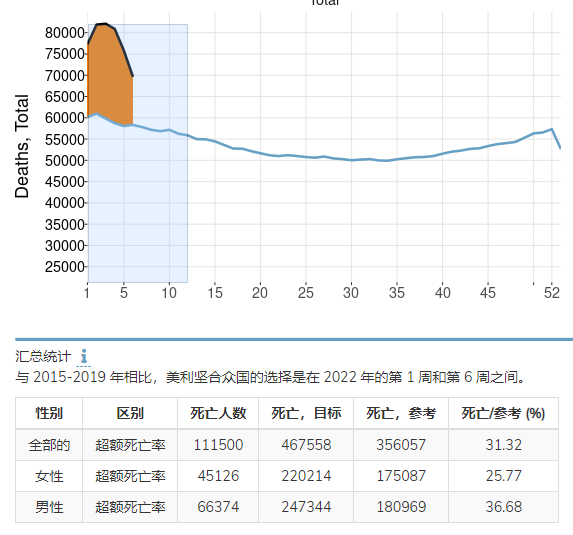Click the blue reference line near week 51
Image resolution: width=573 pixels, height=535 pixels.
pyautogui.click(x=543, y=132)
